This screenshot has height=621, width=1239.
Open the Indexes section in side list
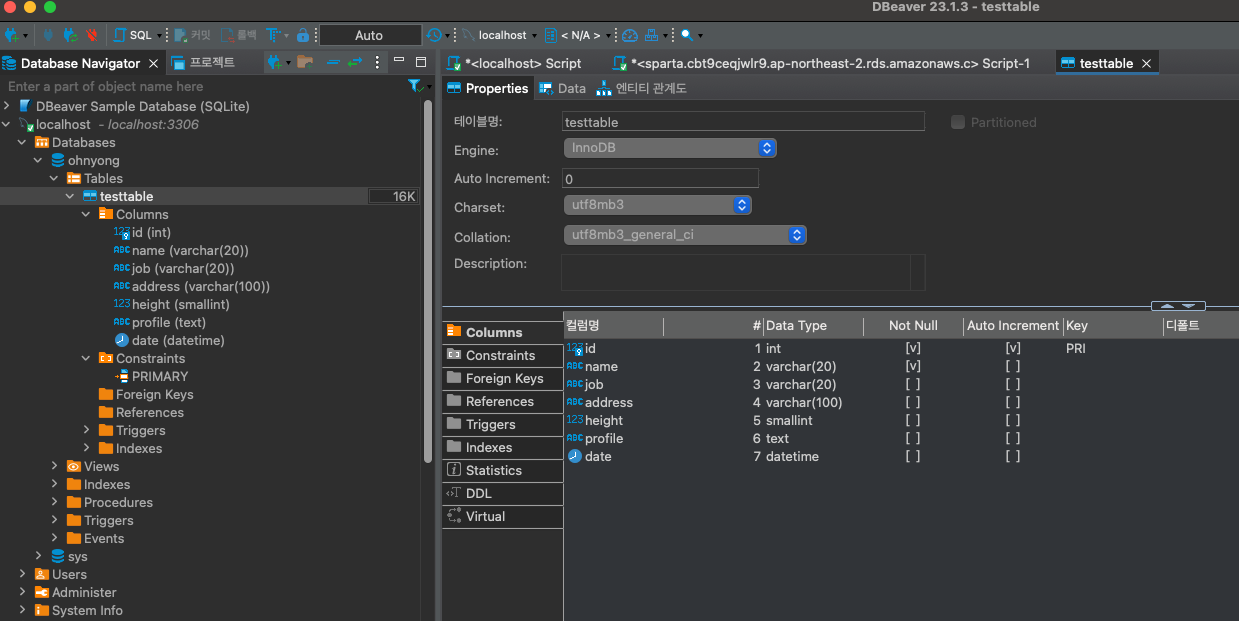tap(502, 447)
